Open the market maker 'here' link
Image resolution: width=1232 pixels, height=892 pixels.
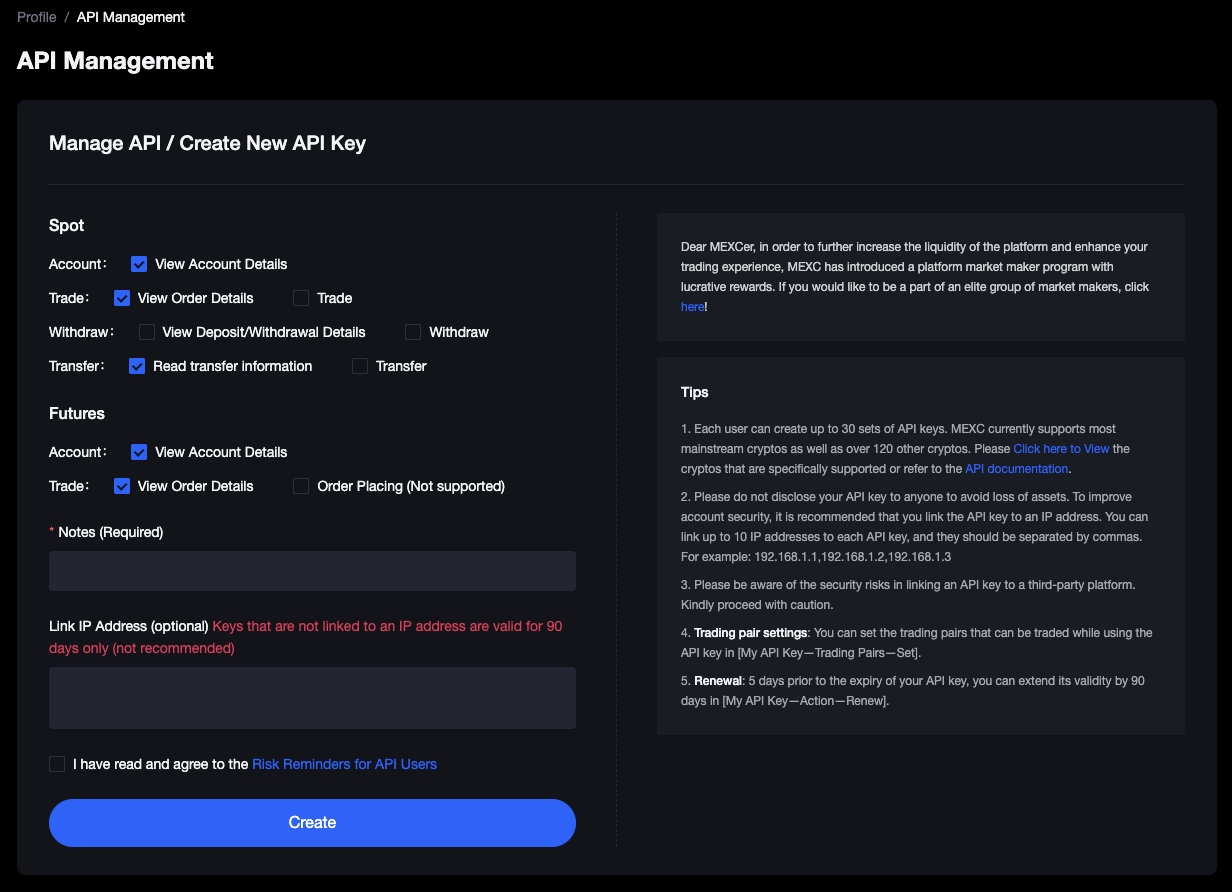[x=692, y=307]
